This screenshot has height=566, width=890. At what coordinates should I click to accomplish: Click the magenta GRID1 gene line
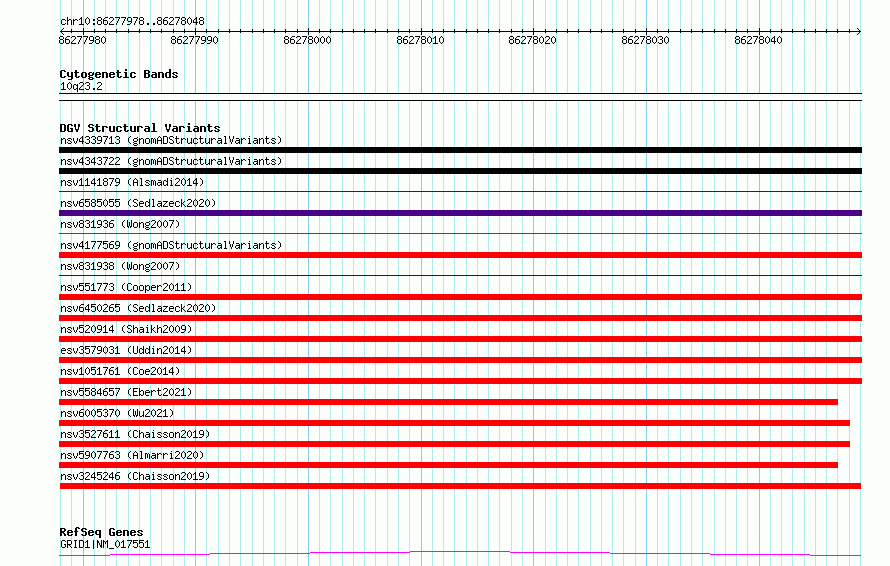(460, 554)
